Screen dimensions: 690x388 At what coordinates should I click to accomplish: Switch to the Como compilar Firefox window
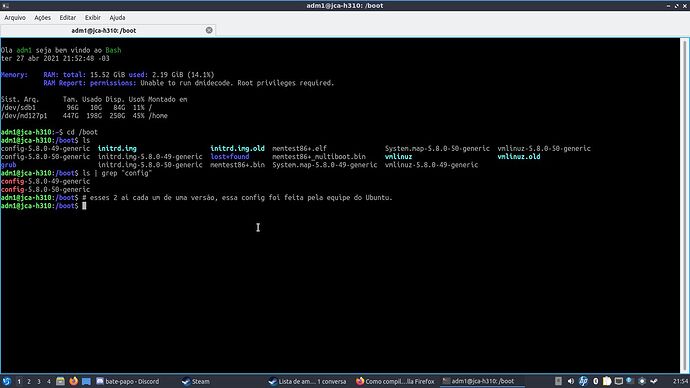tap(395, 381)
